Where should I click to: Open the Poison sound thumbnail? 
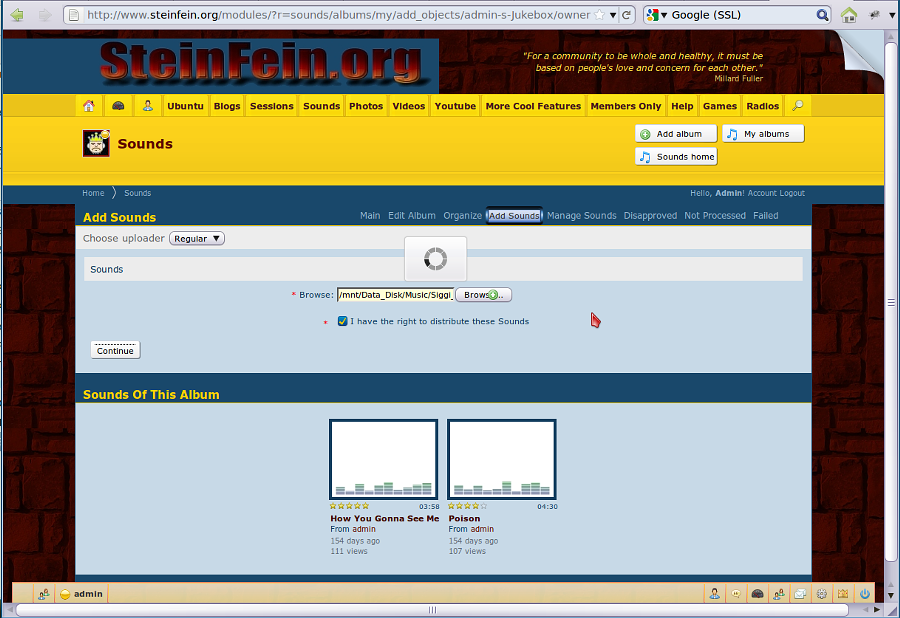point(501,460)
